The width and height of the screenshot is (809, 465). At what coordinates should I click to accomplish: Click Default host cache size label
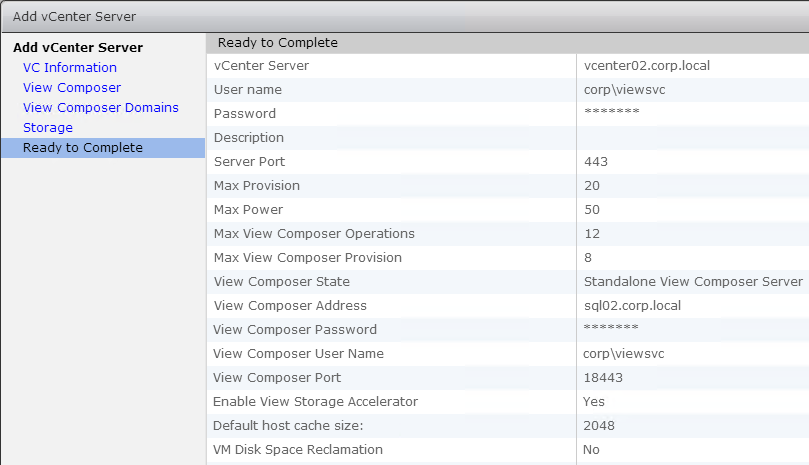click(x=288, y=426)
